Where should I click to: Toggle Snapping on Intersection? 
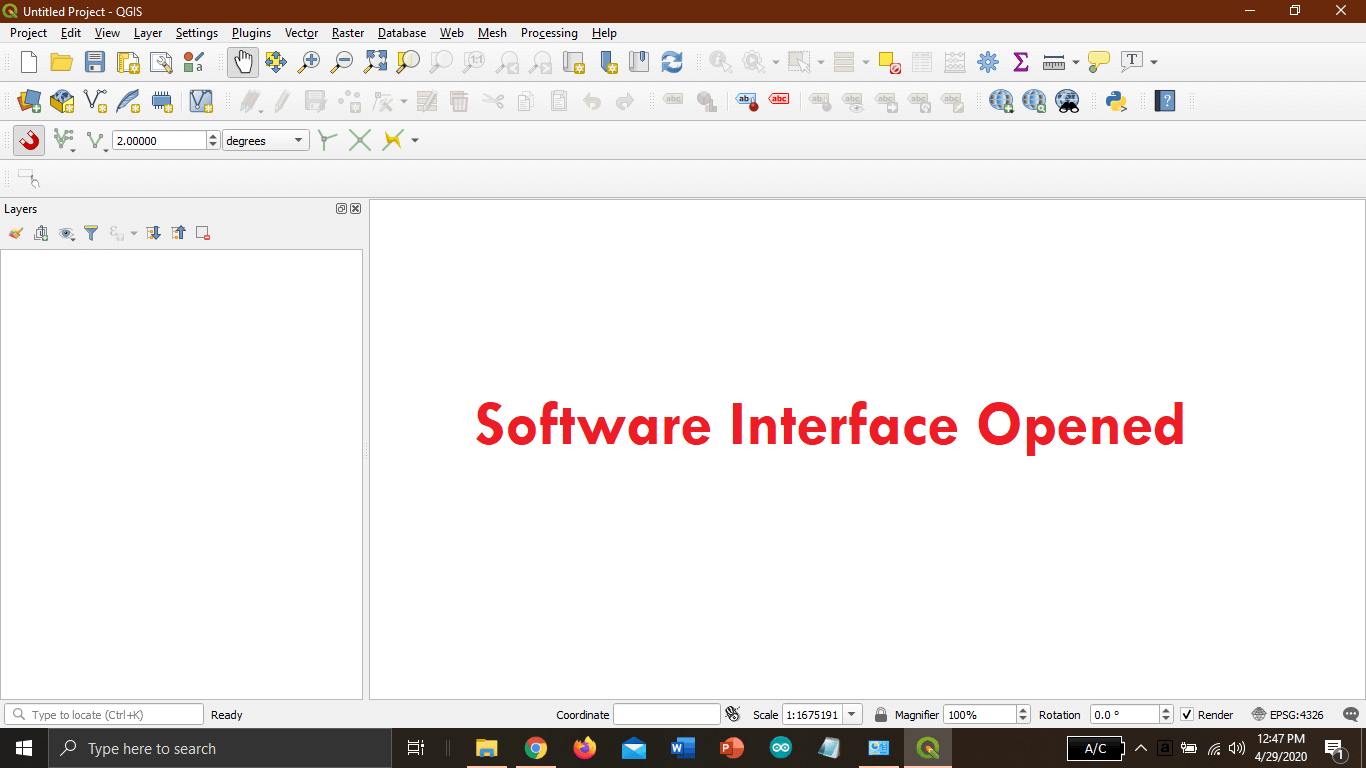360,140
